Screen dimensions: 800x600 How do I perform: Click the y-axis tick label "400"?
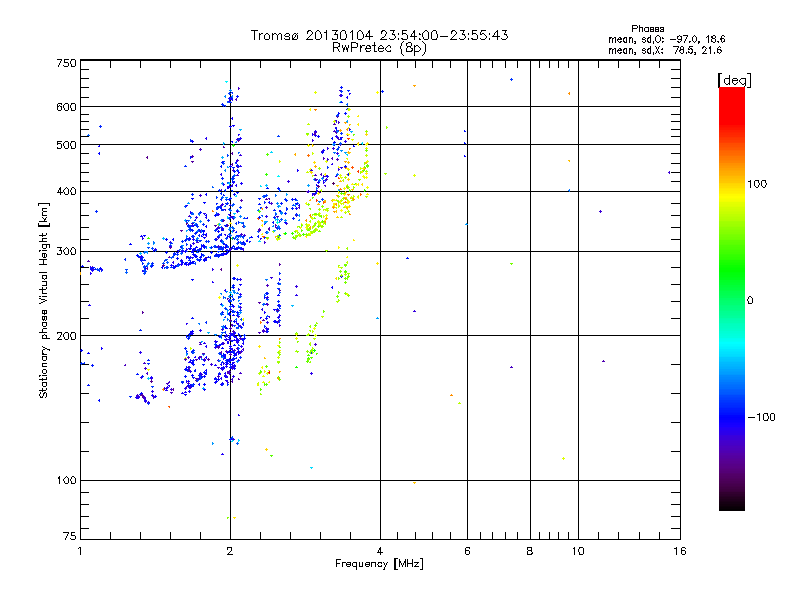(x=66, y=192)
